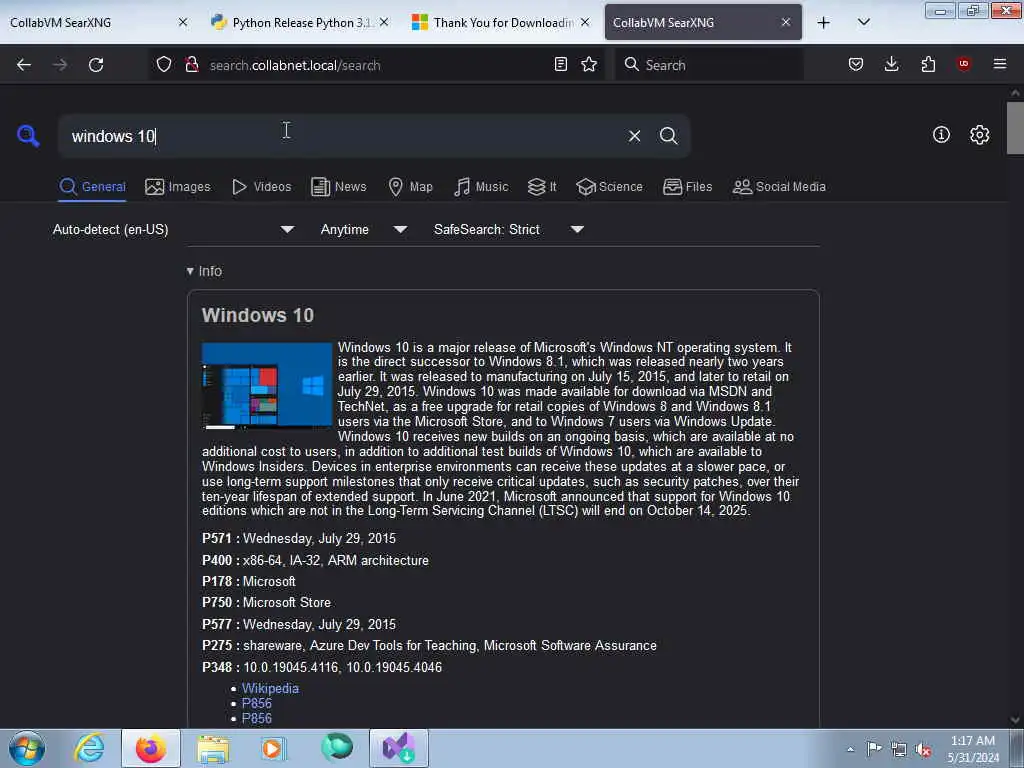The image size is (1024, 768).
Task: Click the page vertical scrollbar thumb
Action: [1015, 128]
